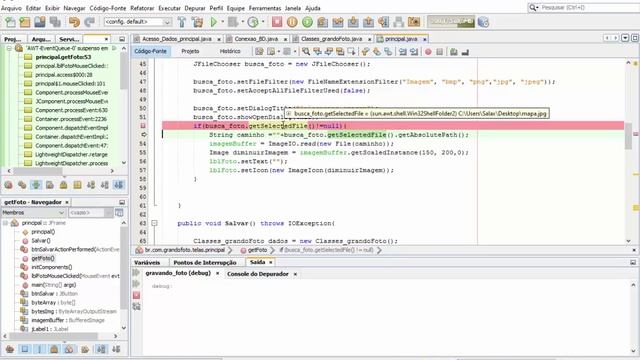The image size is (640, 360).
Task: Toggle the Show Static Members filter in Navegador
Action: tap(40, 349)
